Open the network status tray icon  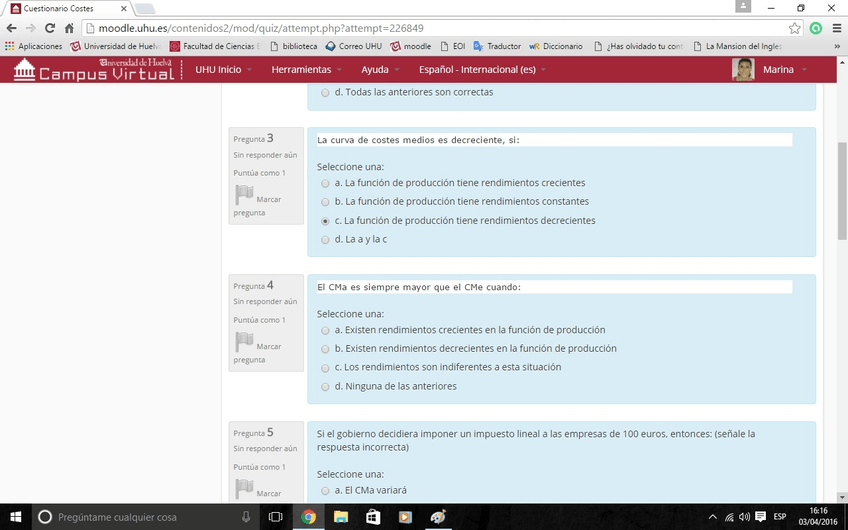coord(729,517)
